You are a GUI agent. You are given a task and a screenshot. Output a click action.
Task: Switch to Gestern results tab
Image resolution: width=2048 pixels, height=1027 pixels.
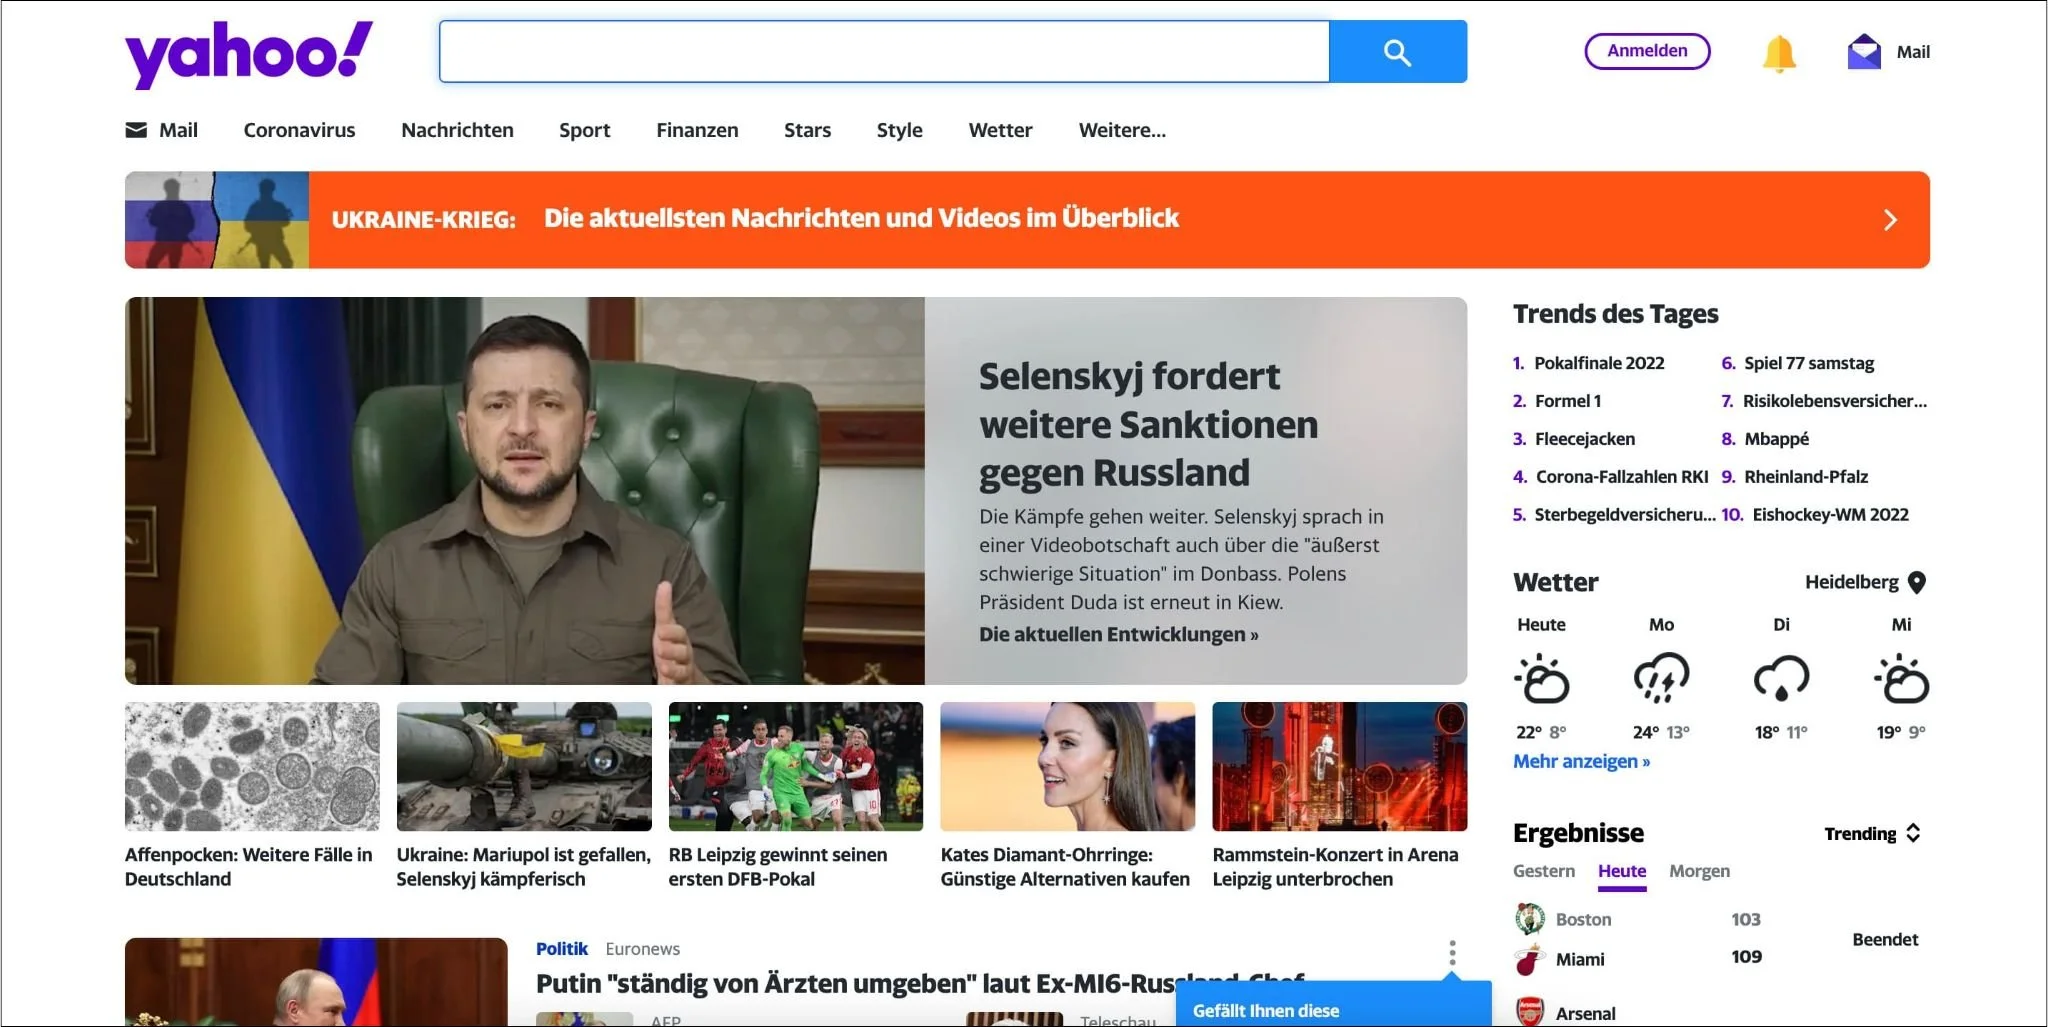(x=1543, y=871)
